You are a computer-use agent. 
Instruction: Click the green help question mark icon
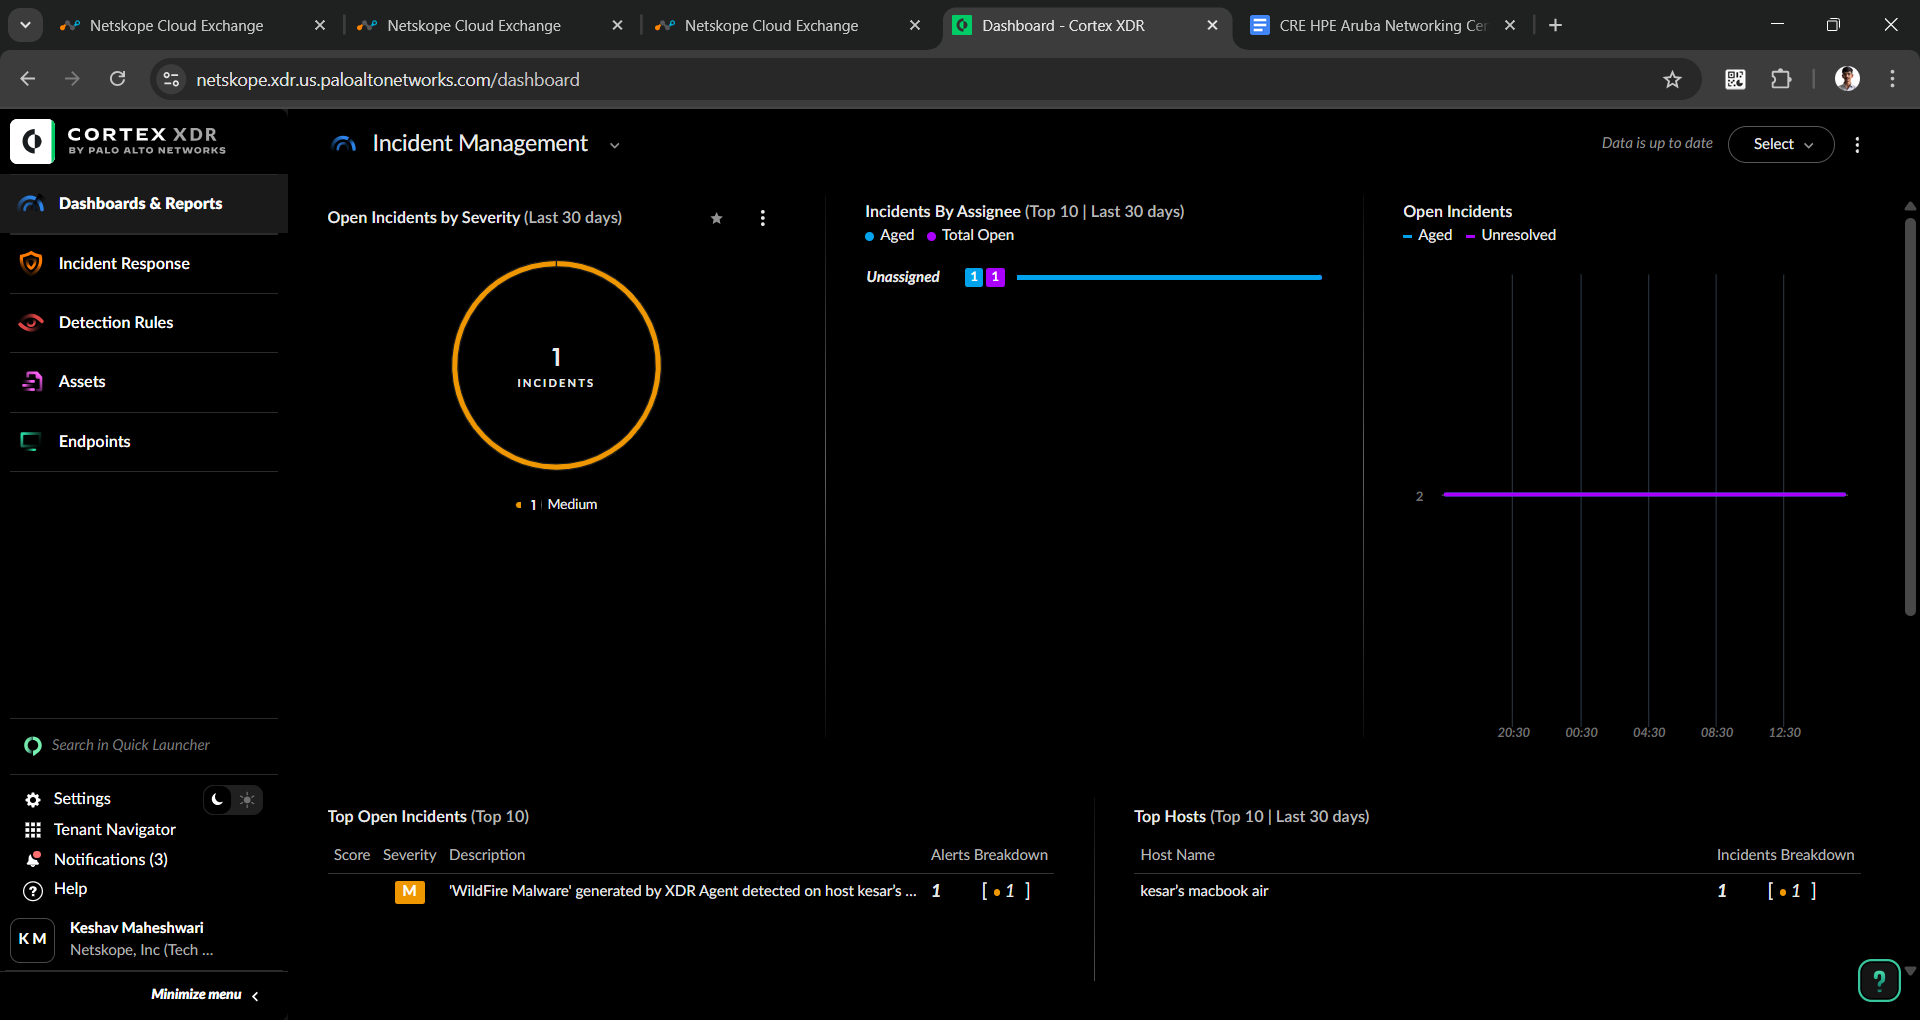click(1878, 980)
